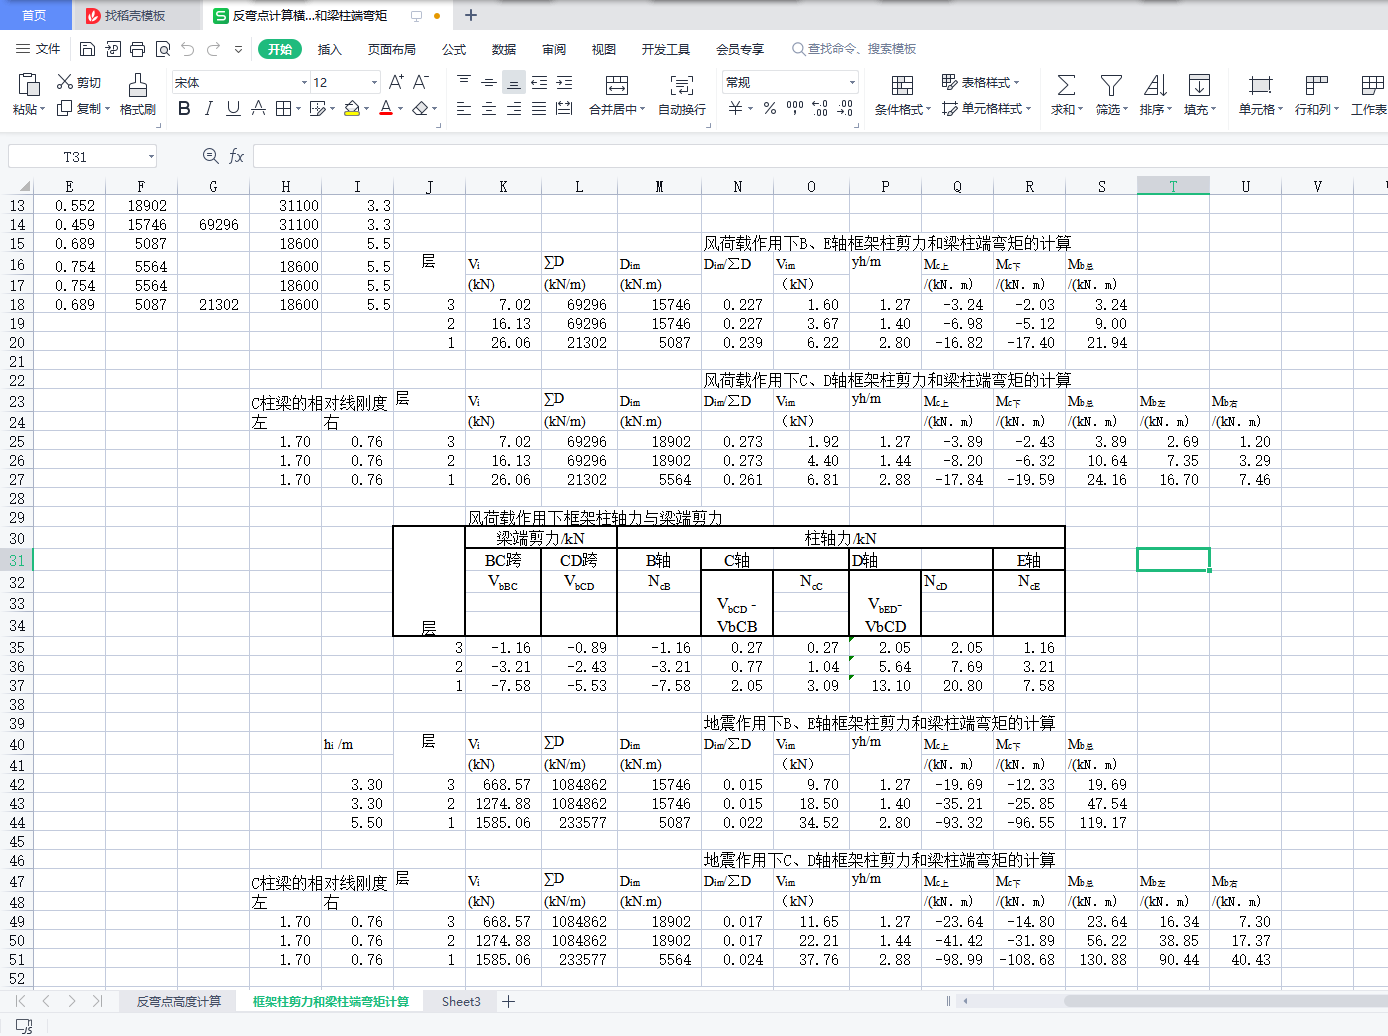Click the 求和 sigma icon
This screenshot has width=1388, height=1036.
pyautogui.click(x=1067, y=85)
